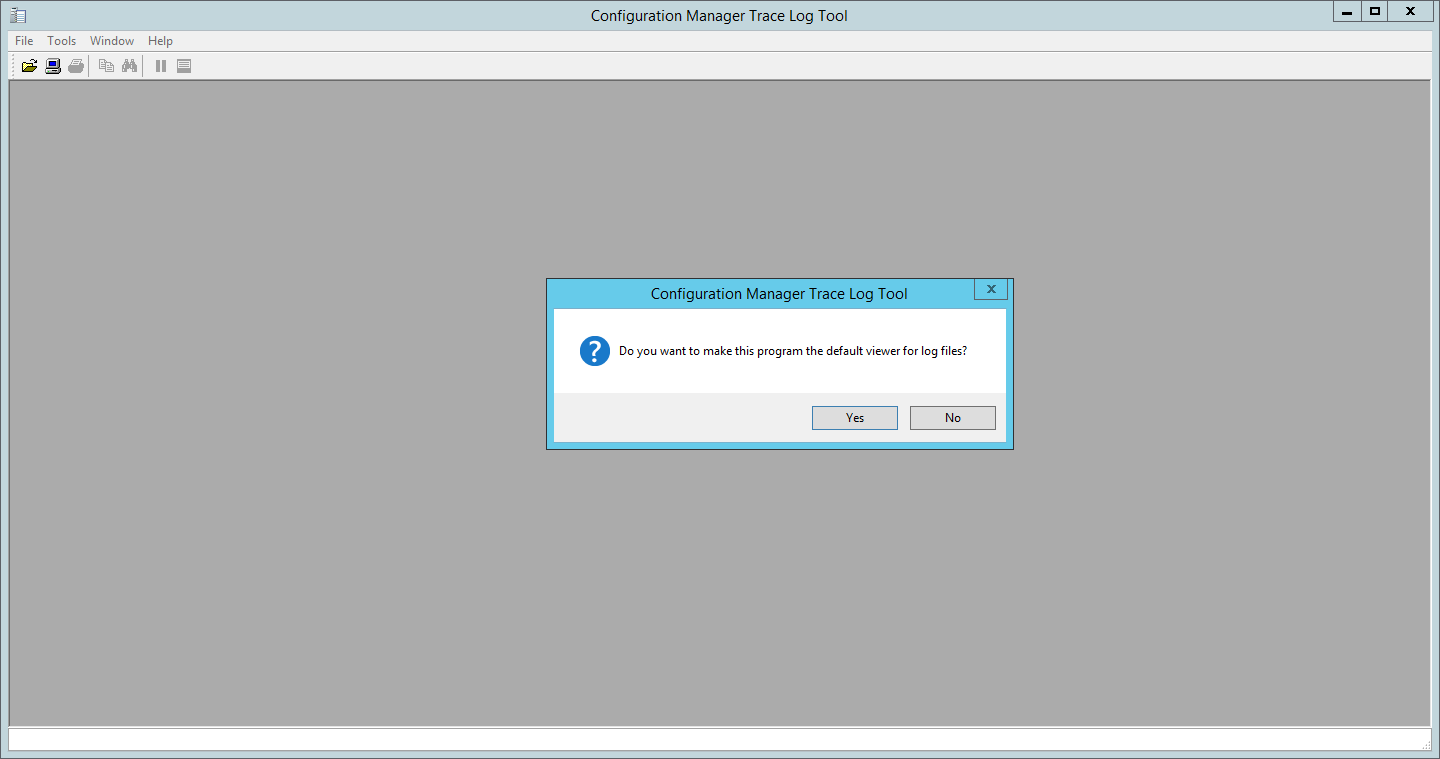Viewport: 1440px width, 759px height.
Task: Open the File menu
Action: [x=24, y=41]
